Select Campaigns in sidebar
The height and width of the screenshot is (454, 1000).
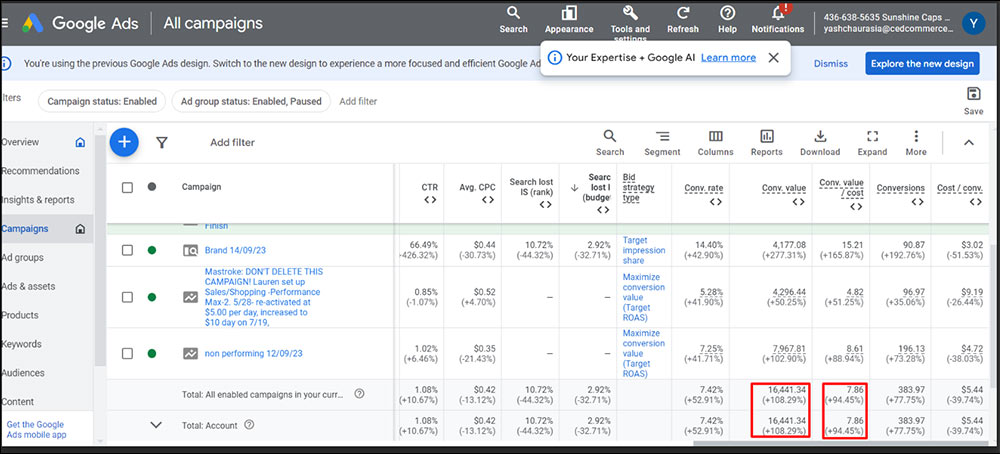tap(24, 228)
